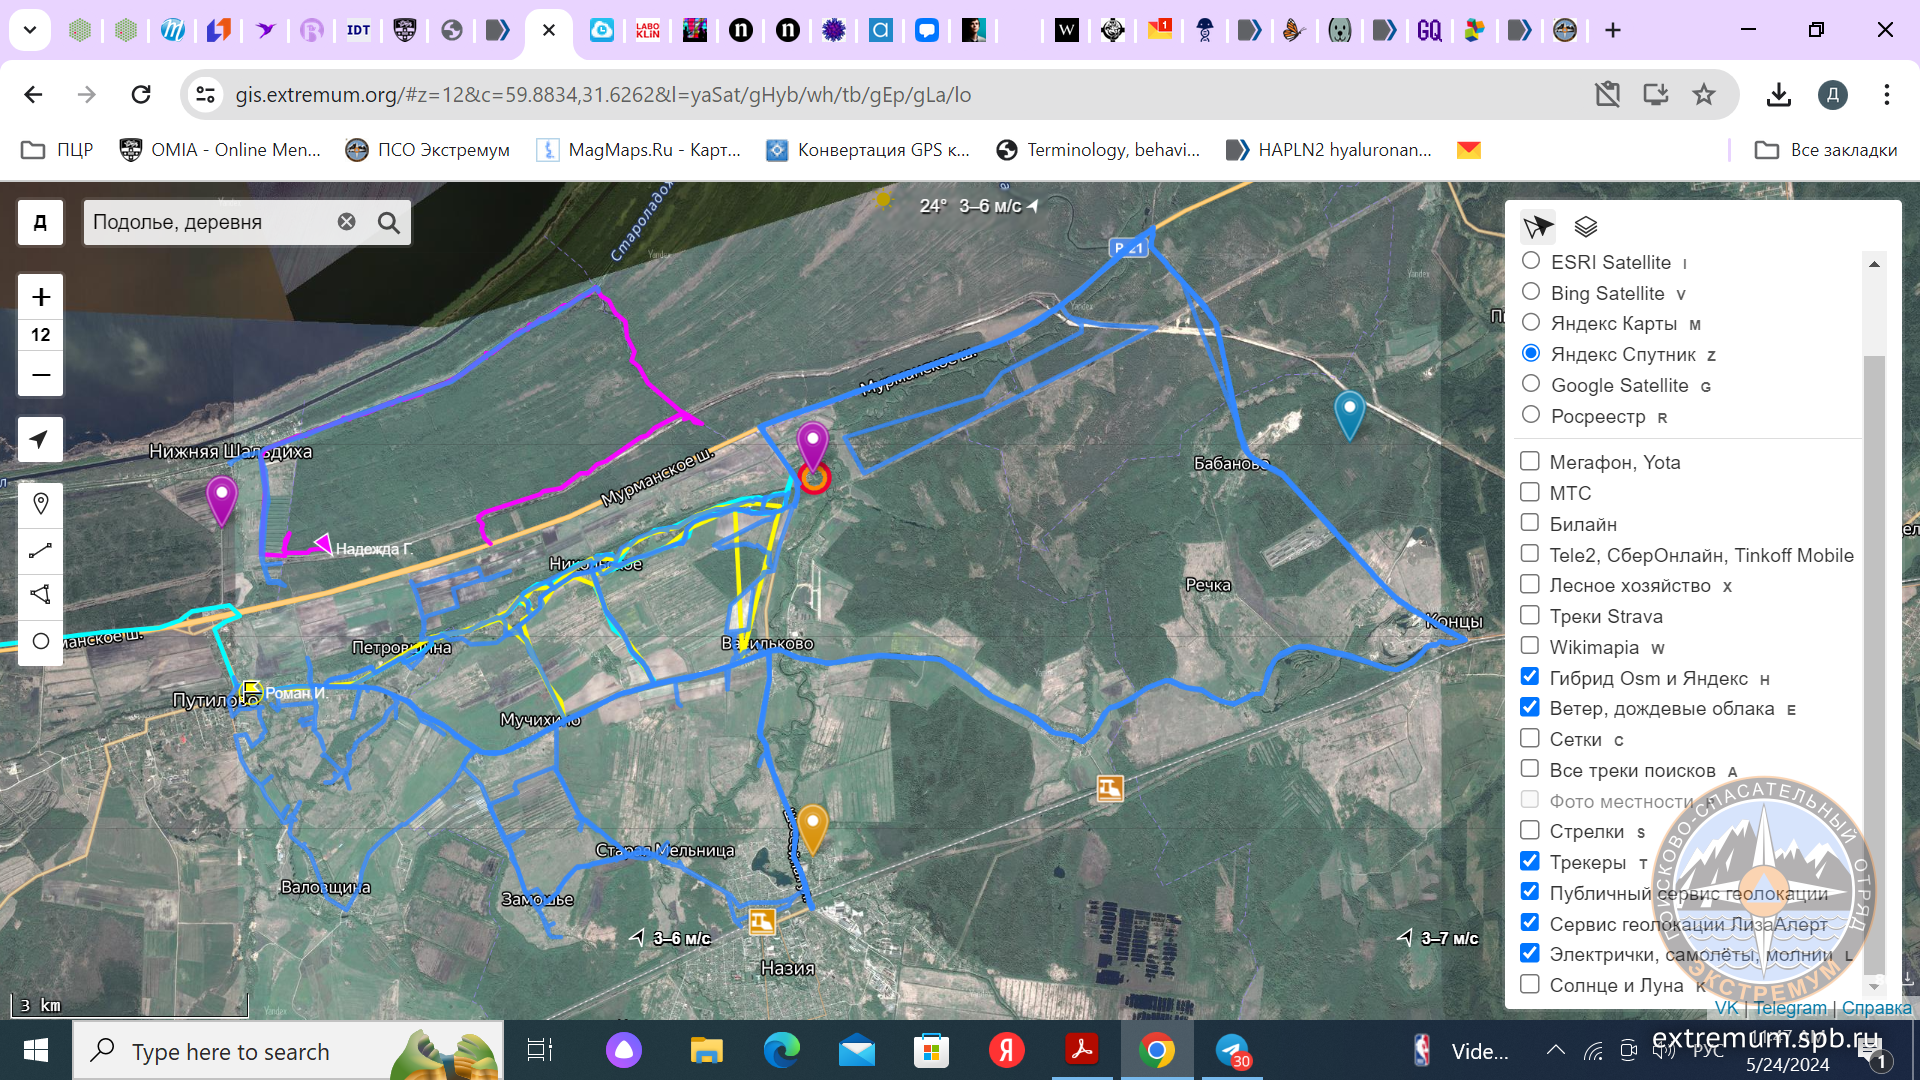The height and width of the screenshot is (1080, 1920).
Task: Select the circle drawing tool
Action: pos(41,641)
